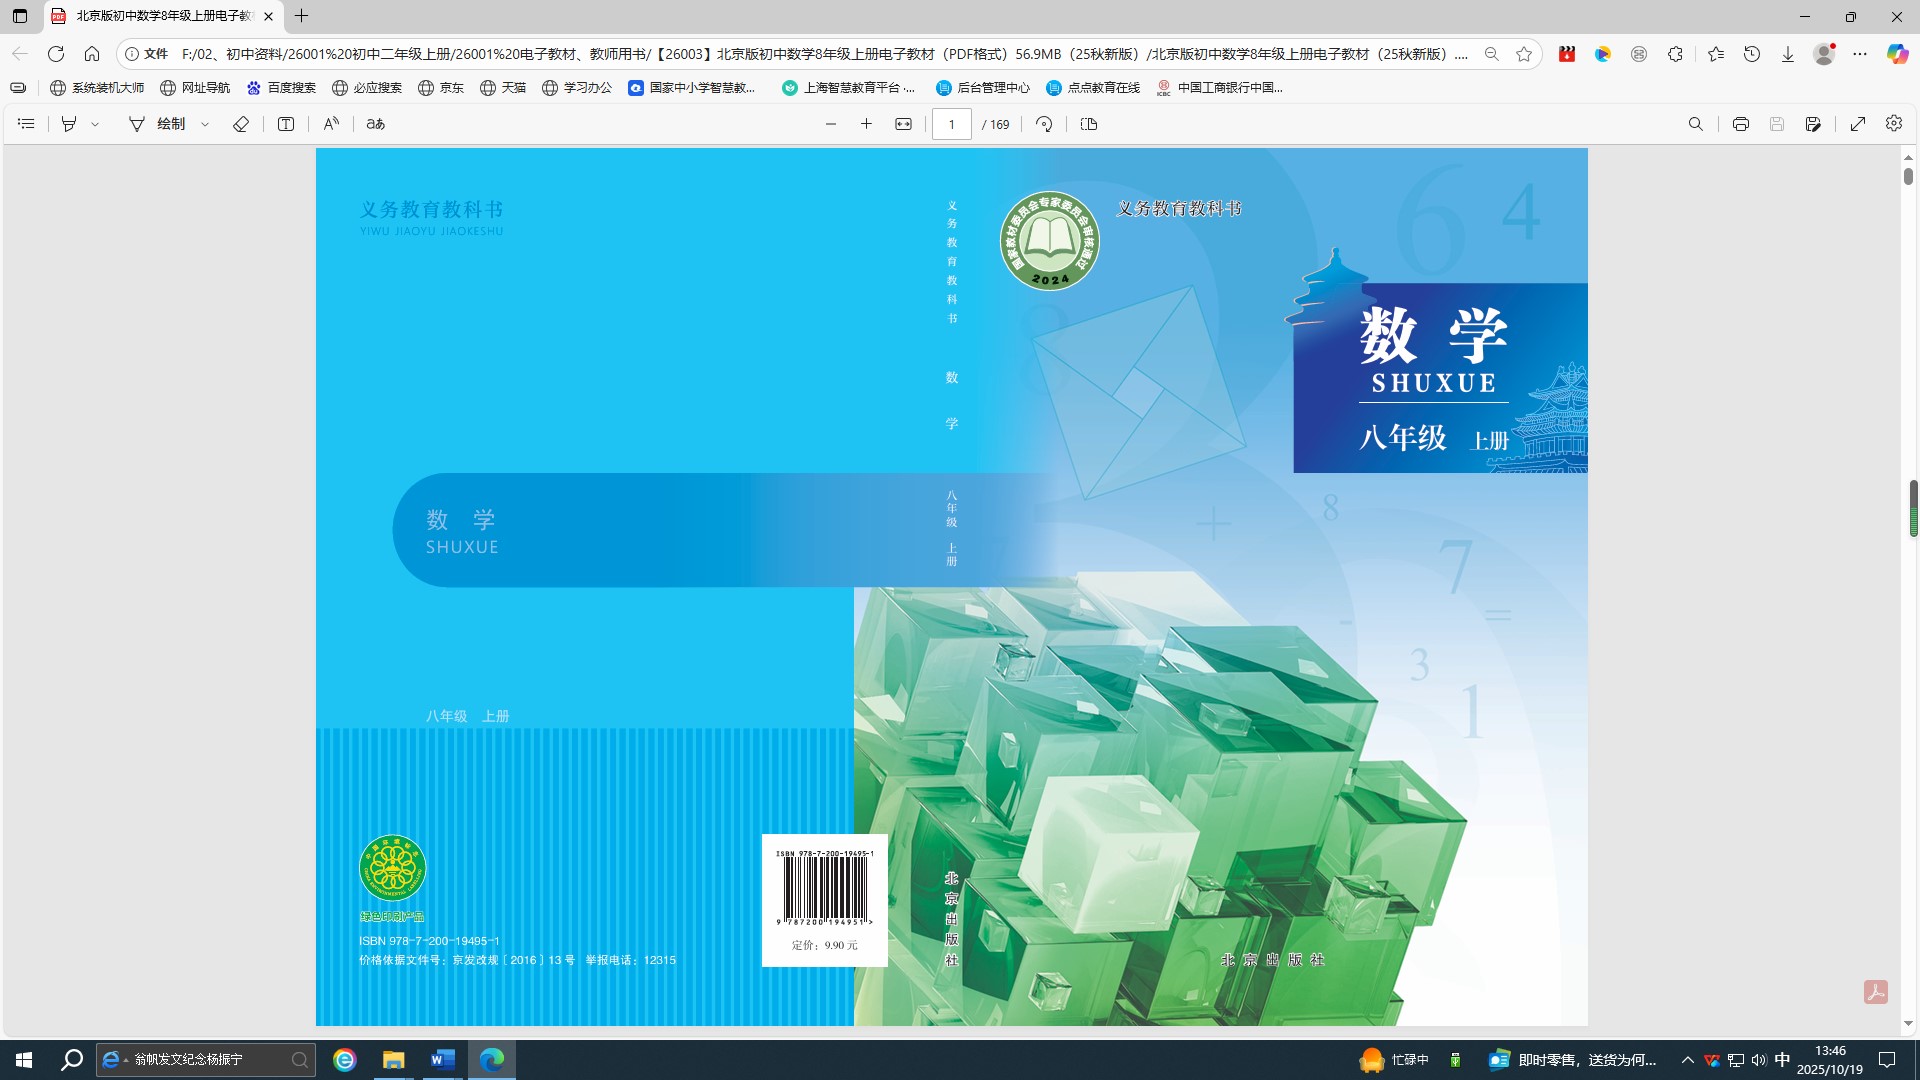Open the 国家中小学智慧教育 bookmark
Image resolution: width=1920 pixels, height=1080 pixels.
click(692, 88)
